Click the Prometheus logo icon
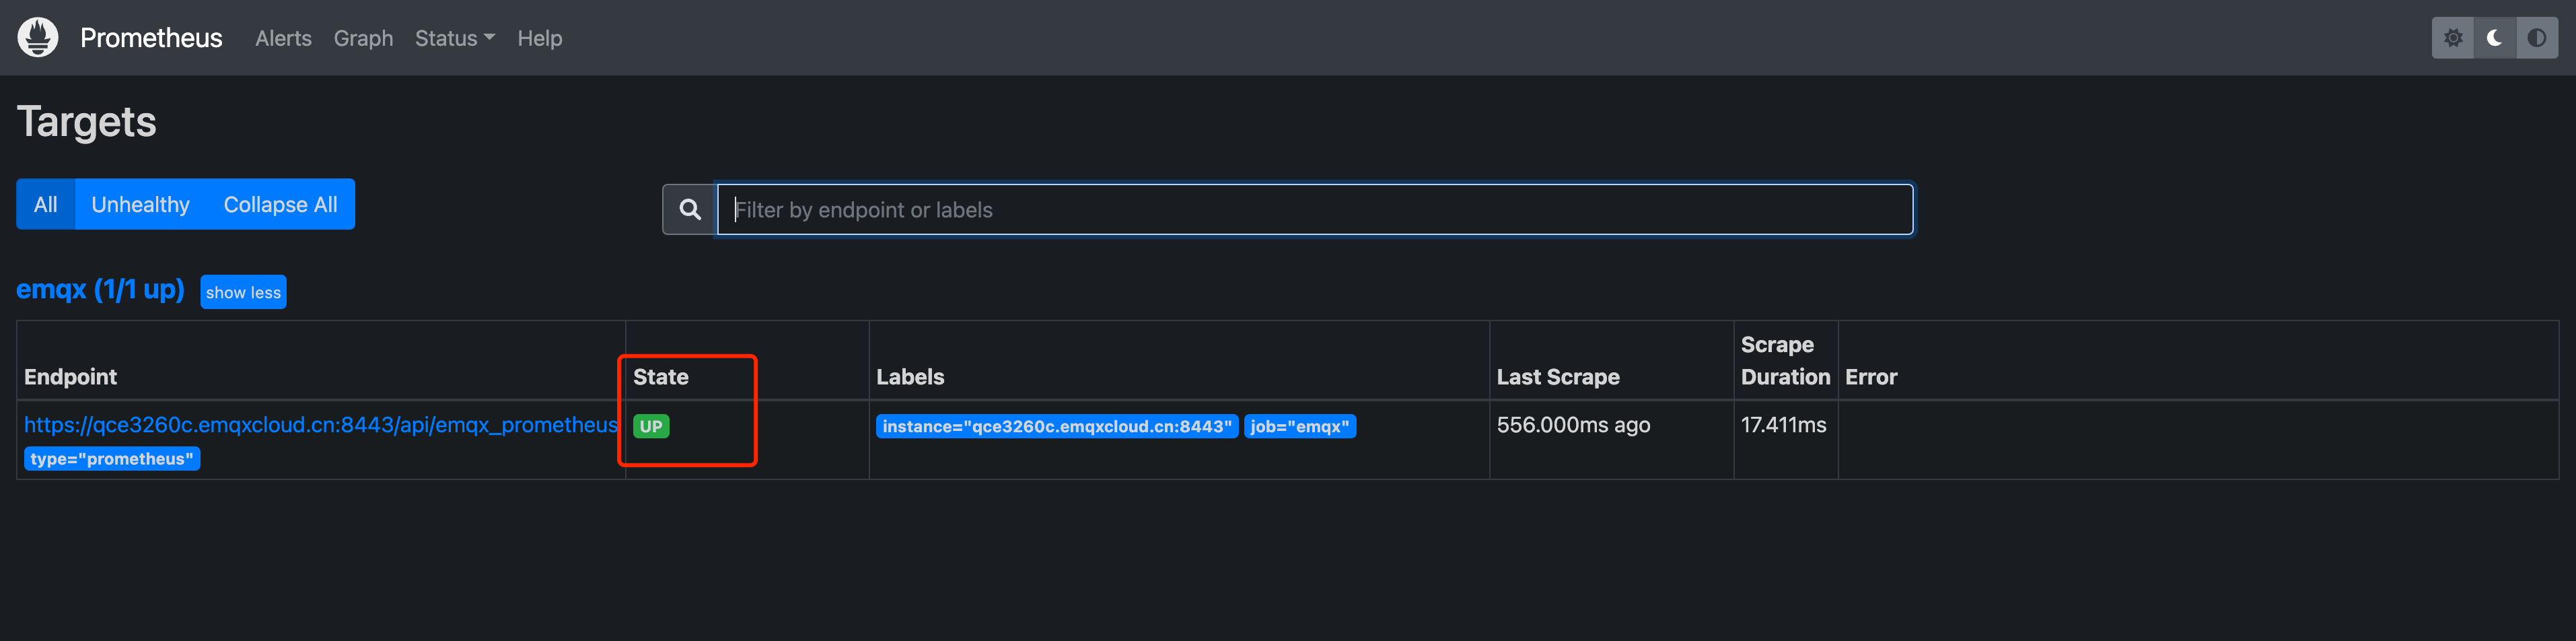This screenshot has height=641, width=2576. click(x=37, y=37)
